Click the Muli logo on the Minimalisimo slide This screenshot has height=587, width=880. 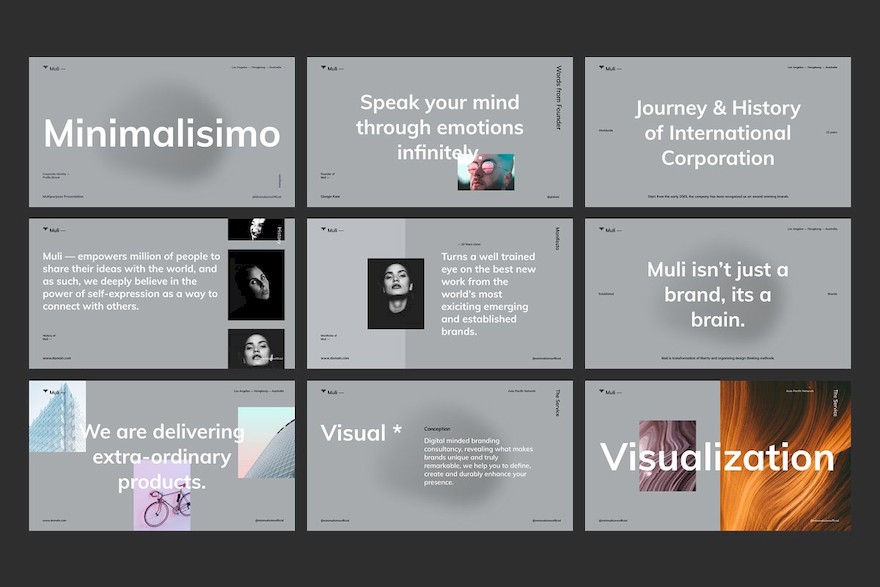coord(50,68)
